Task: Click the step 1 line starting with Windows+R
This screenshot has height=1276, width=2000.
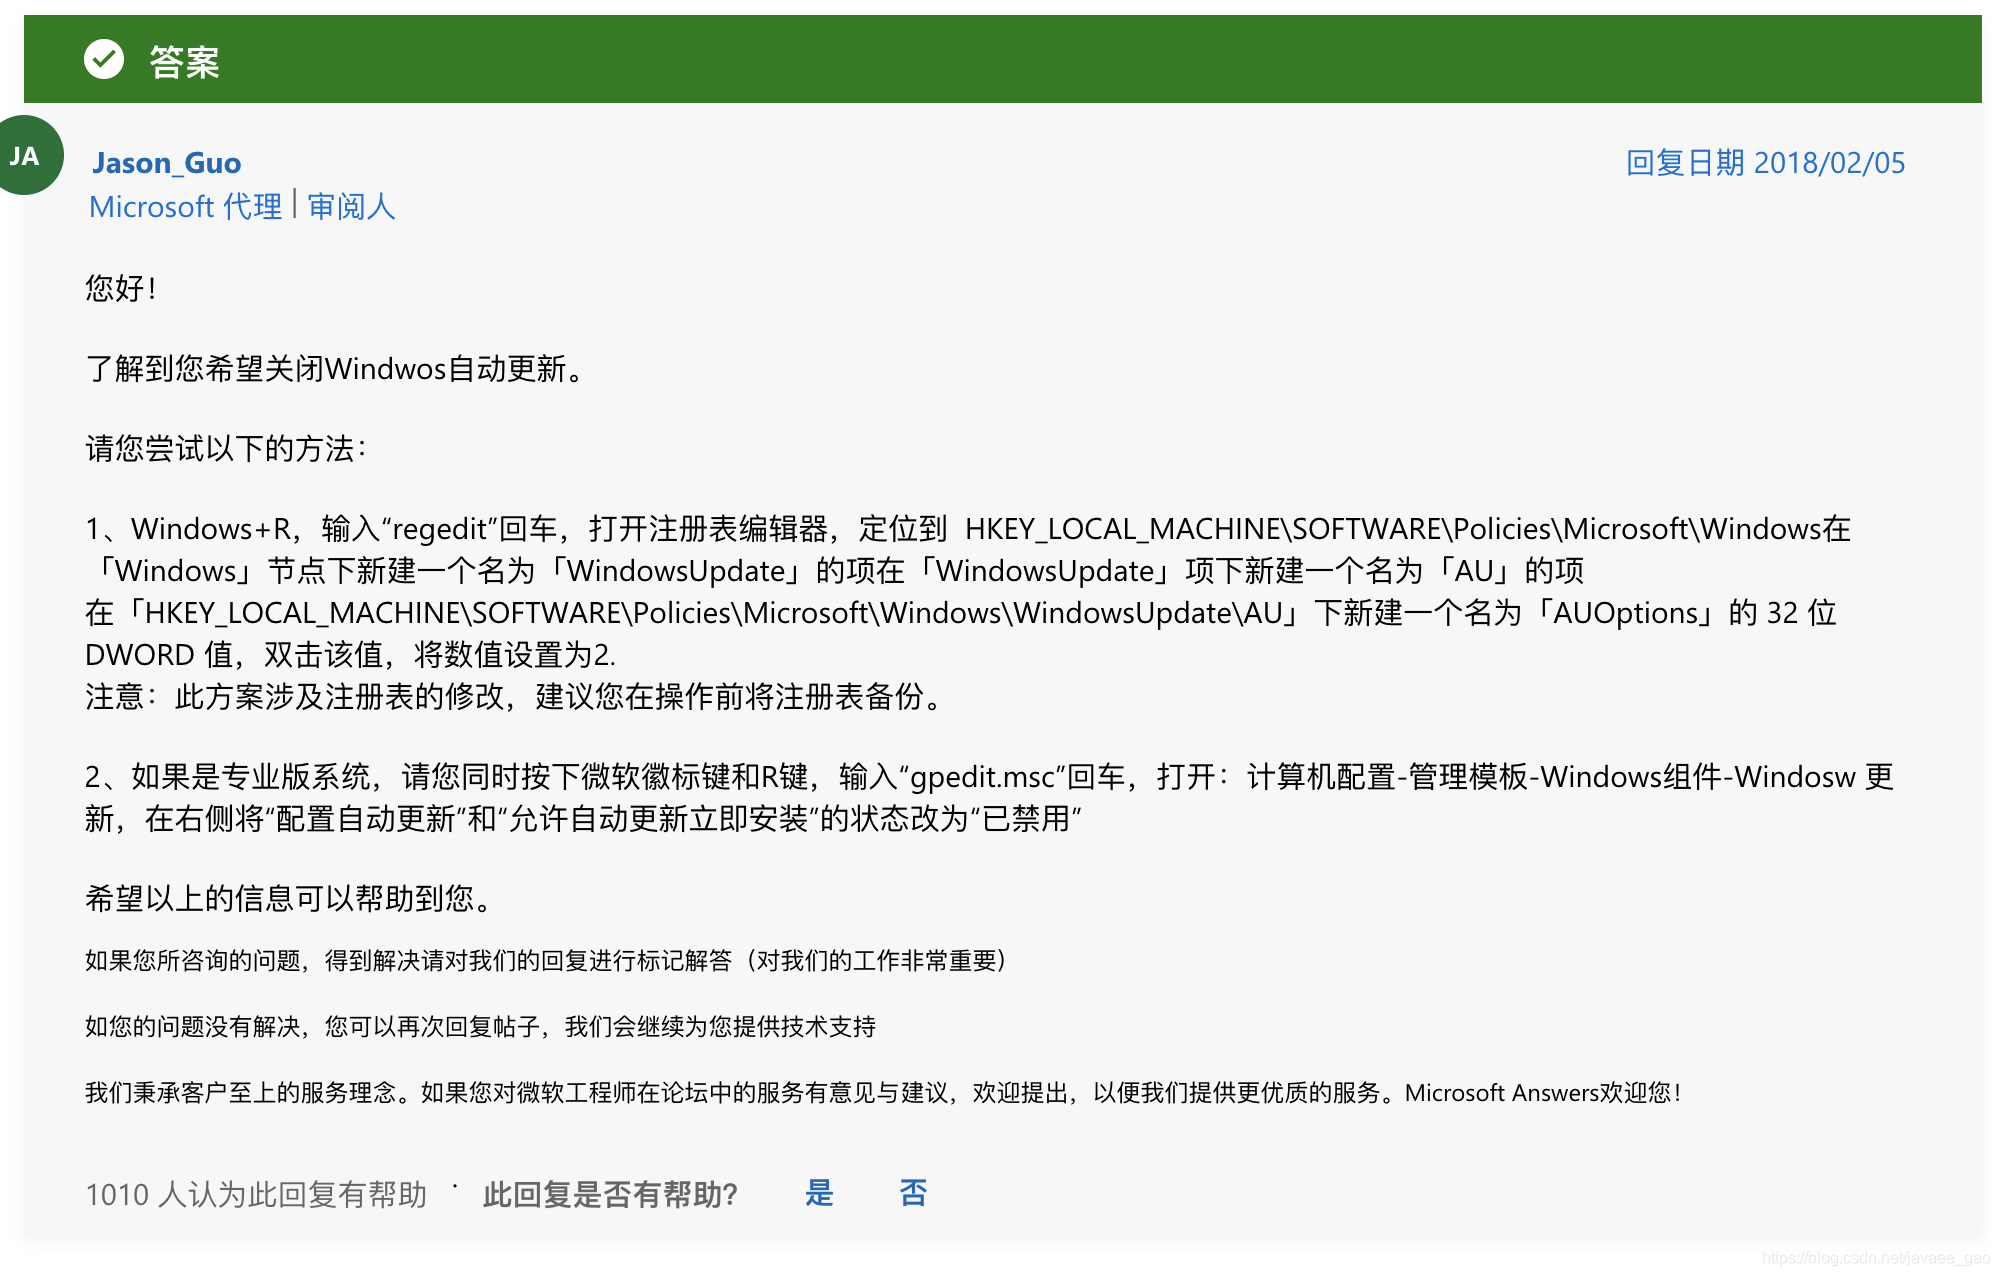Action: point(968,529)
